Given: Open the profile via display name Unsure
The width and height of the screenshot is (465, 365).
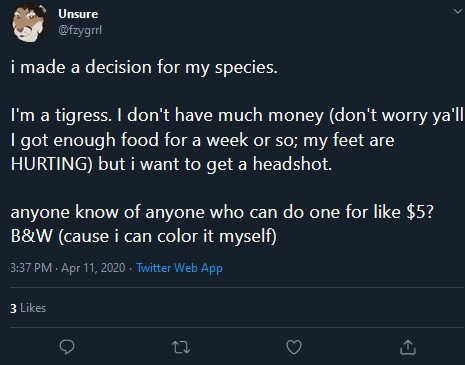Looking at the screenshot, I should [78, 14].
